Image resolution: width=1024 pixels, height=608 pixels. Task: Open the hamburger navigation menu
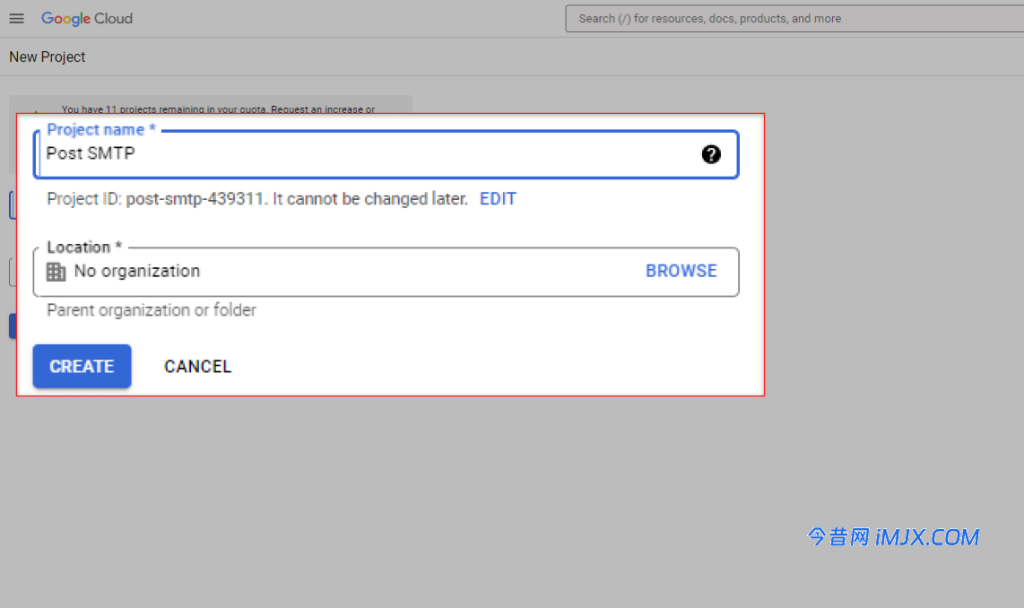[x=16, y=18]
